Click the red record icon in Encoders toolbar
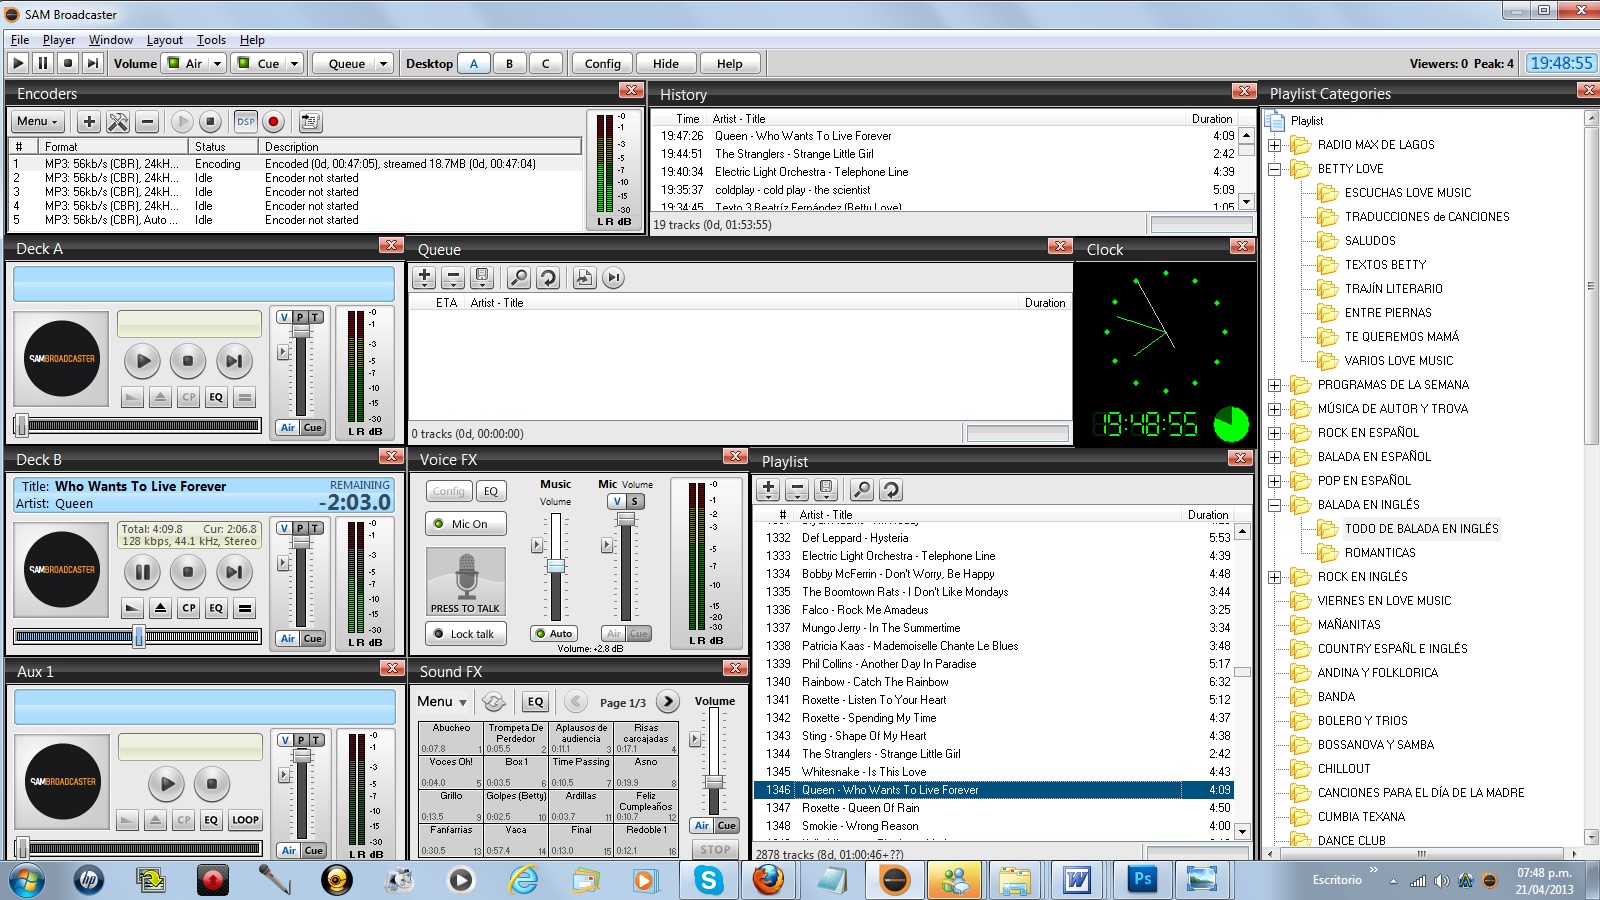 273,122
